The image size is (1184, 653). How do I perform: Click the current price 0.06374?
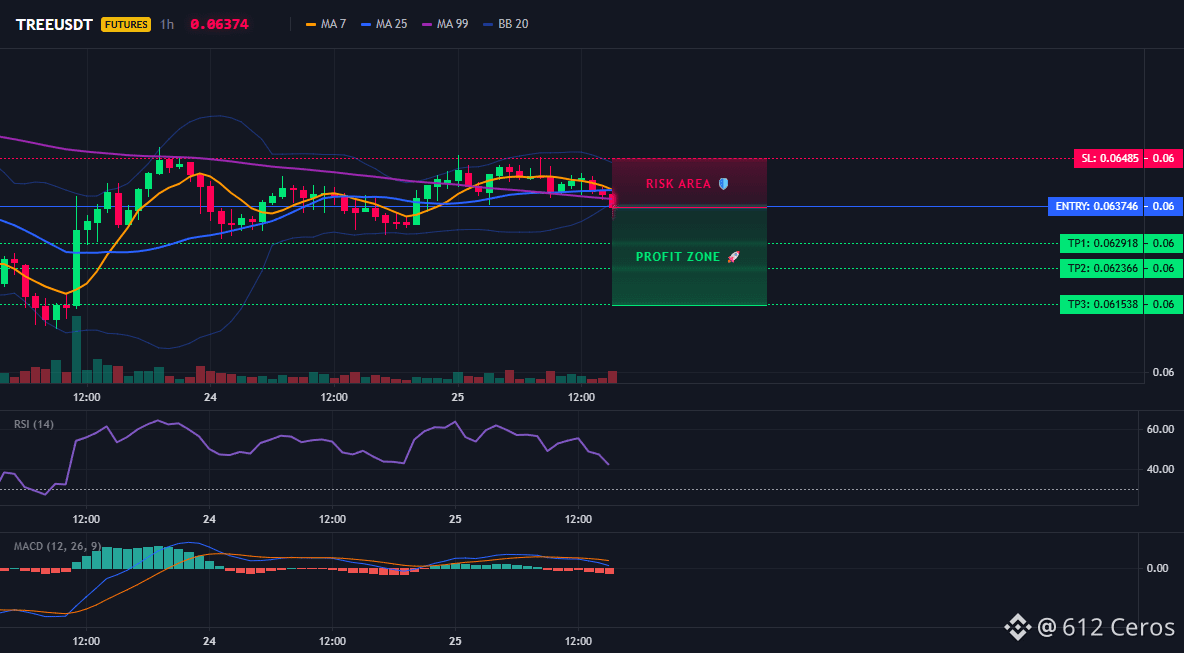point(219,24)
